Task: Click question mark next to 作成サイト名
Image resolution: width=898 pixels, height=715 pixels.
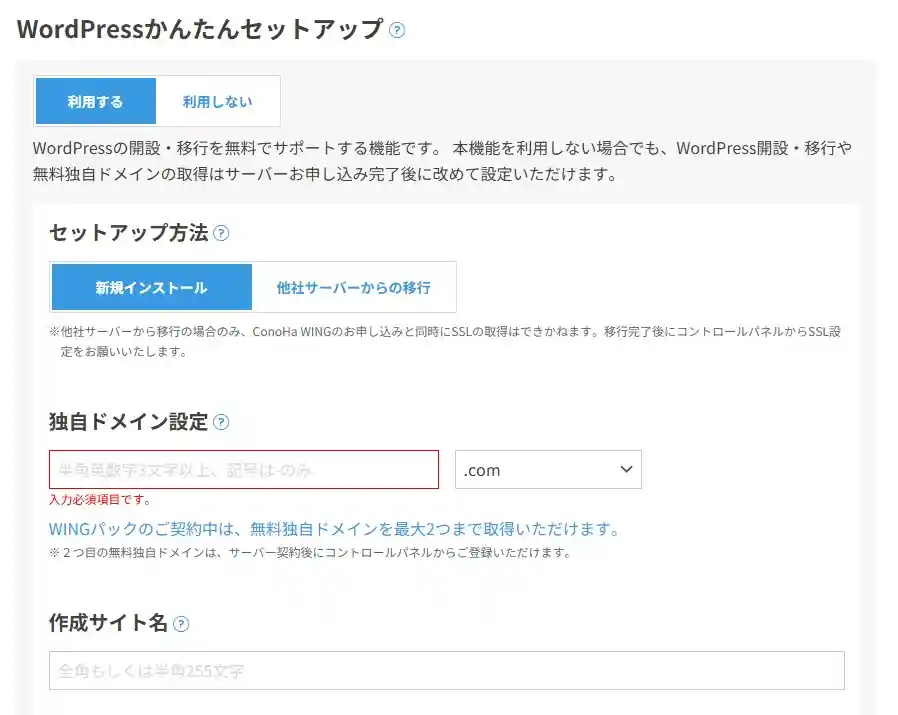Action: pyautogui.click(x=181, y=623)
